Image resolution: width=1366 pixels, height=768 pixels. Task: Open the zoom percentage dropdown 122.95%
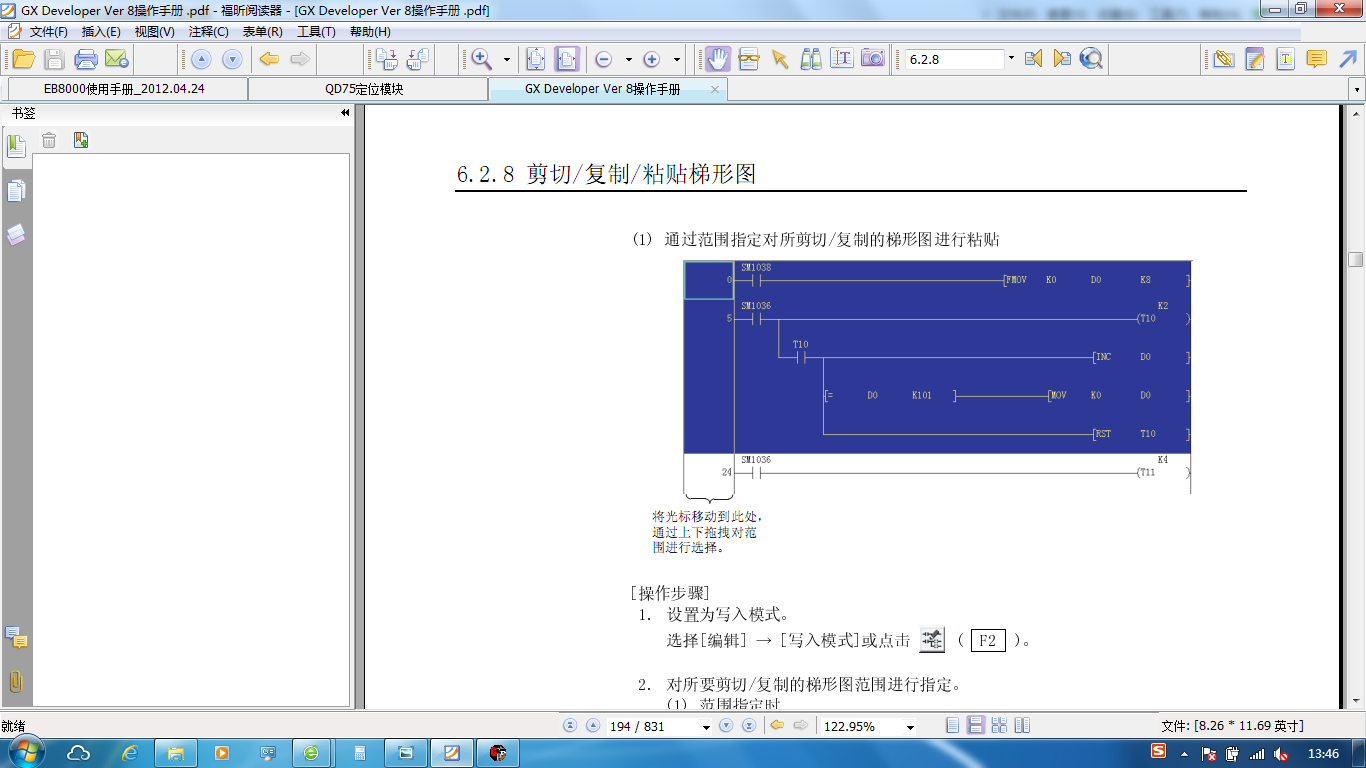click(x=910, y=727)
